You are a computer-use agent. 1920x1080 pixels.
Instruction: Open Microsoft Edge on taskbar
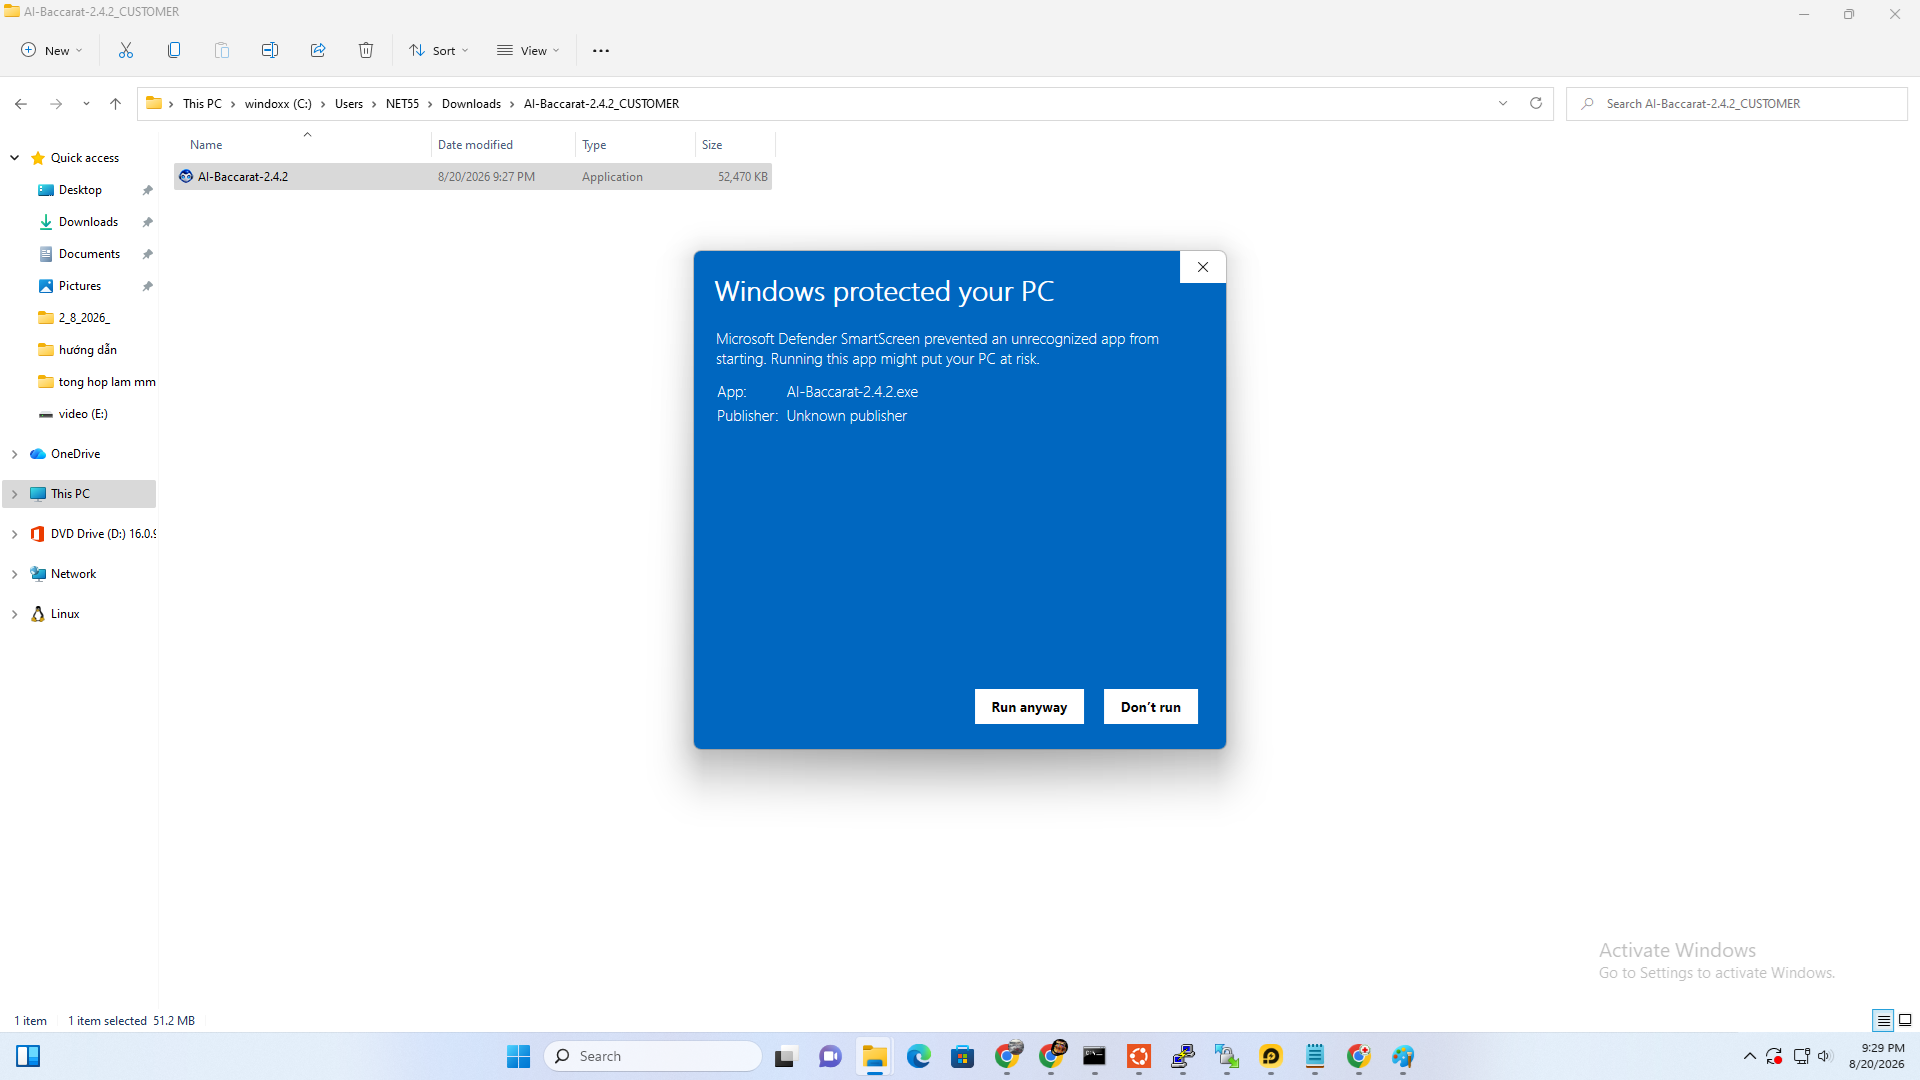[918, 1056]
